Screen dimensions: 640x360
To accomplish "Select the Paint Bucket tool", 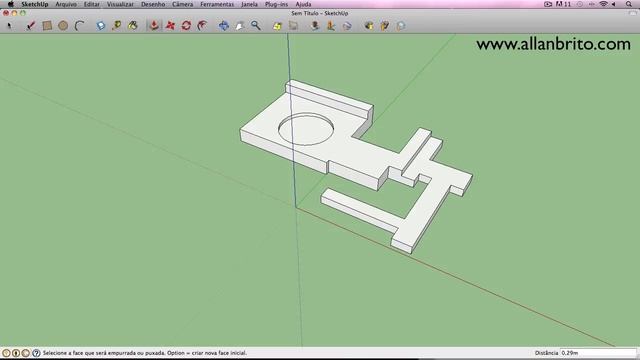I will 133,26.
